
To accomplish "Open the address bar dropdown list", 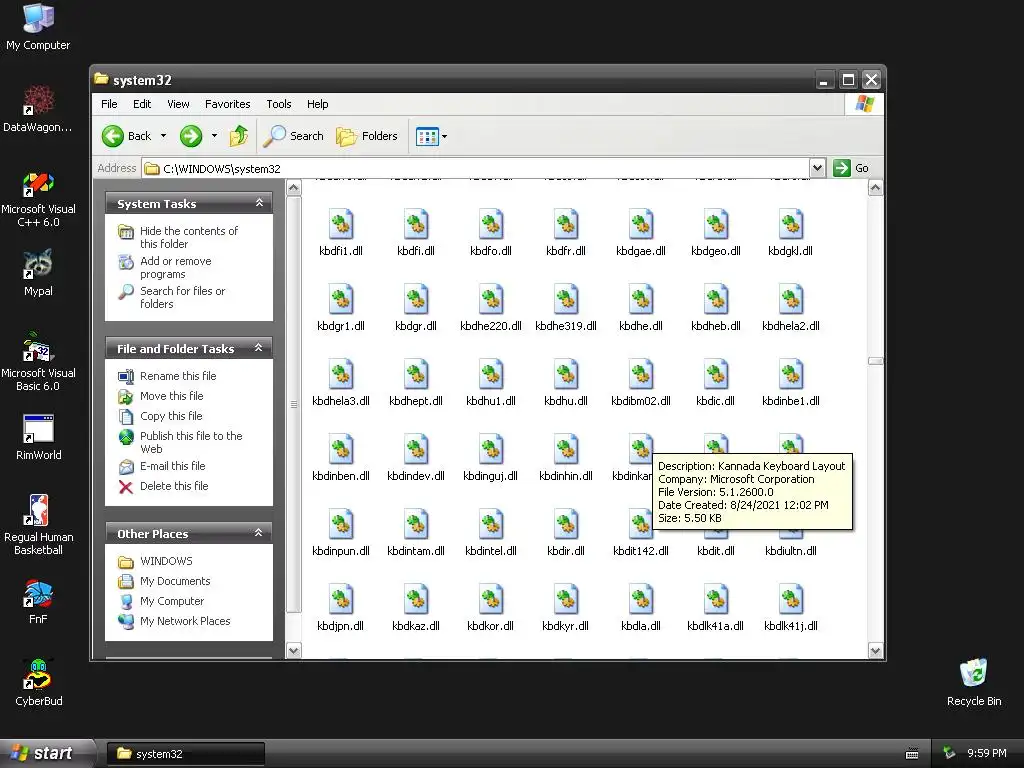I will click(817, 168).
